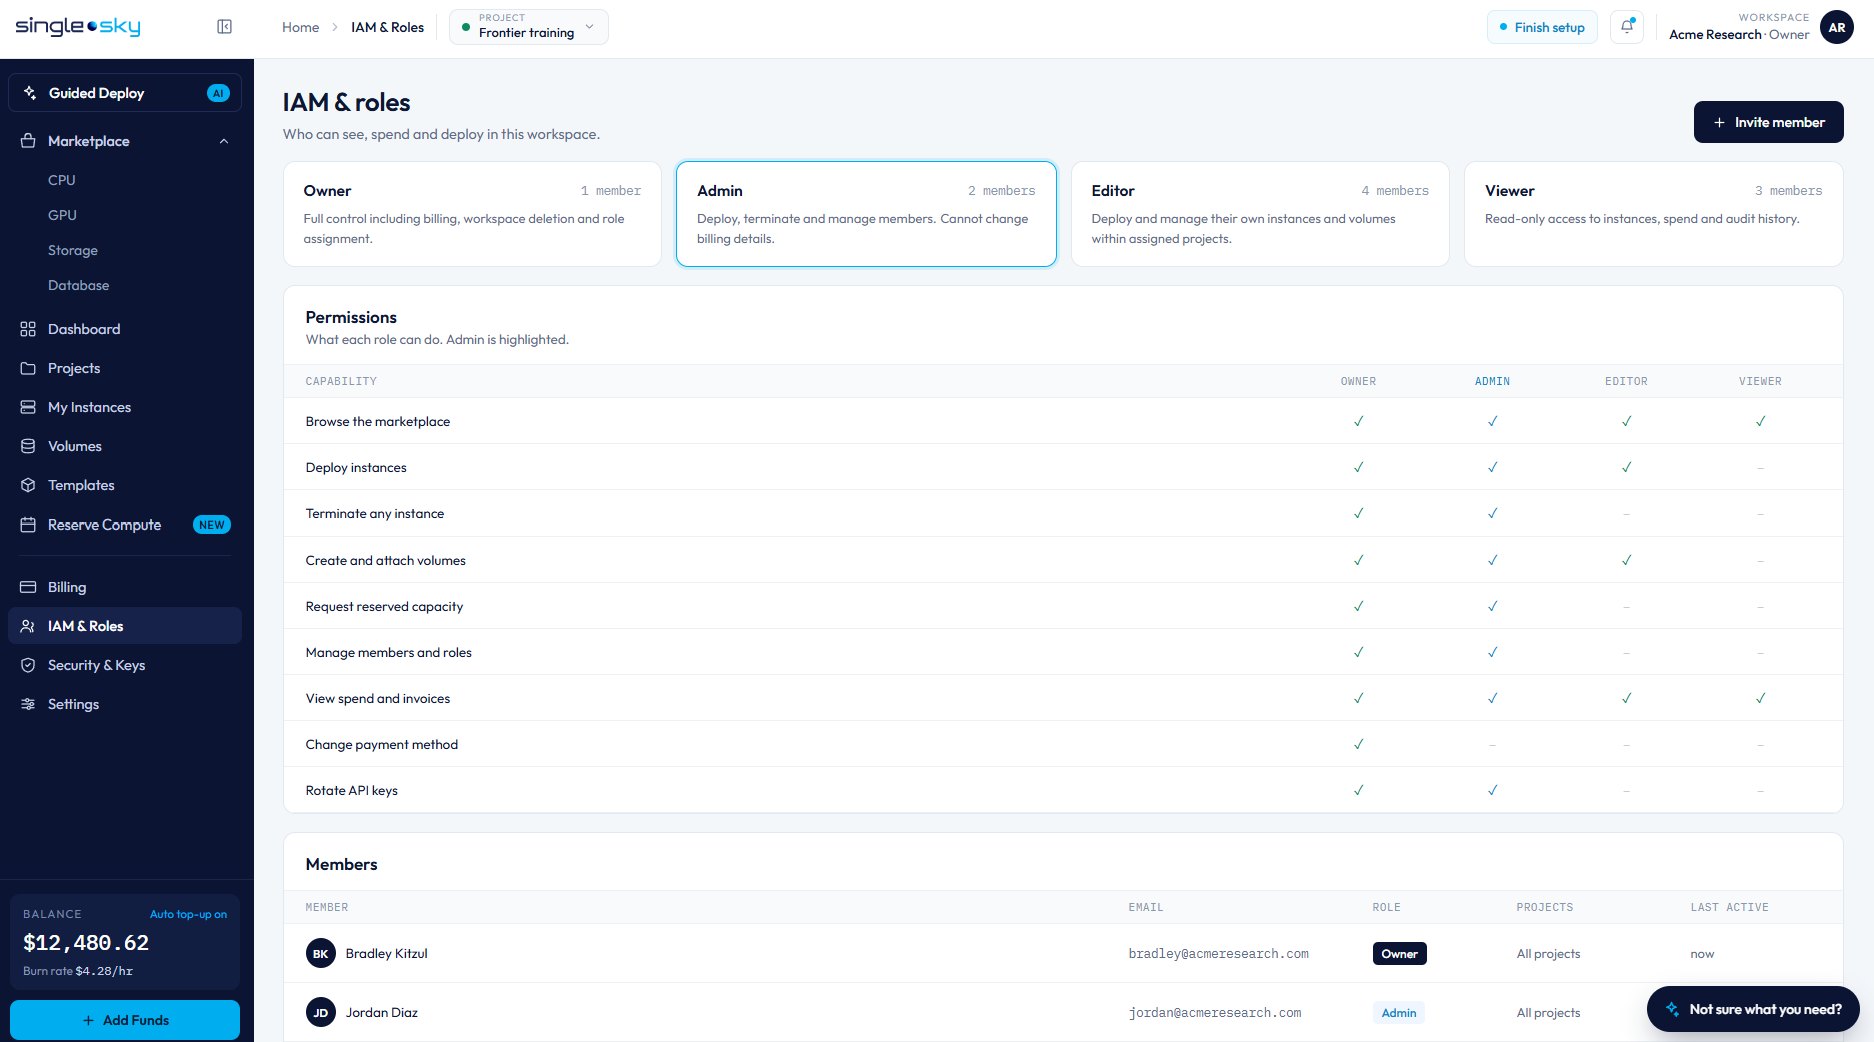Click the Security & Keys shield icon
Screen dimensions: 1874x1042
(28, 665)
